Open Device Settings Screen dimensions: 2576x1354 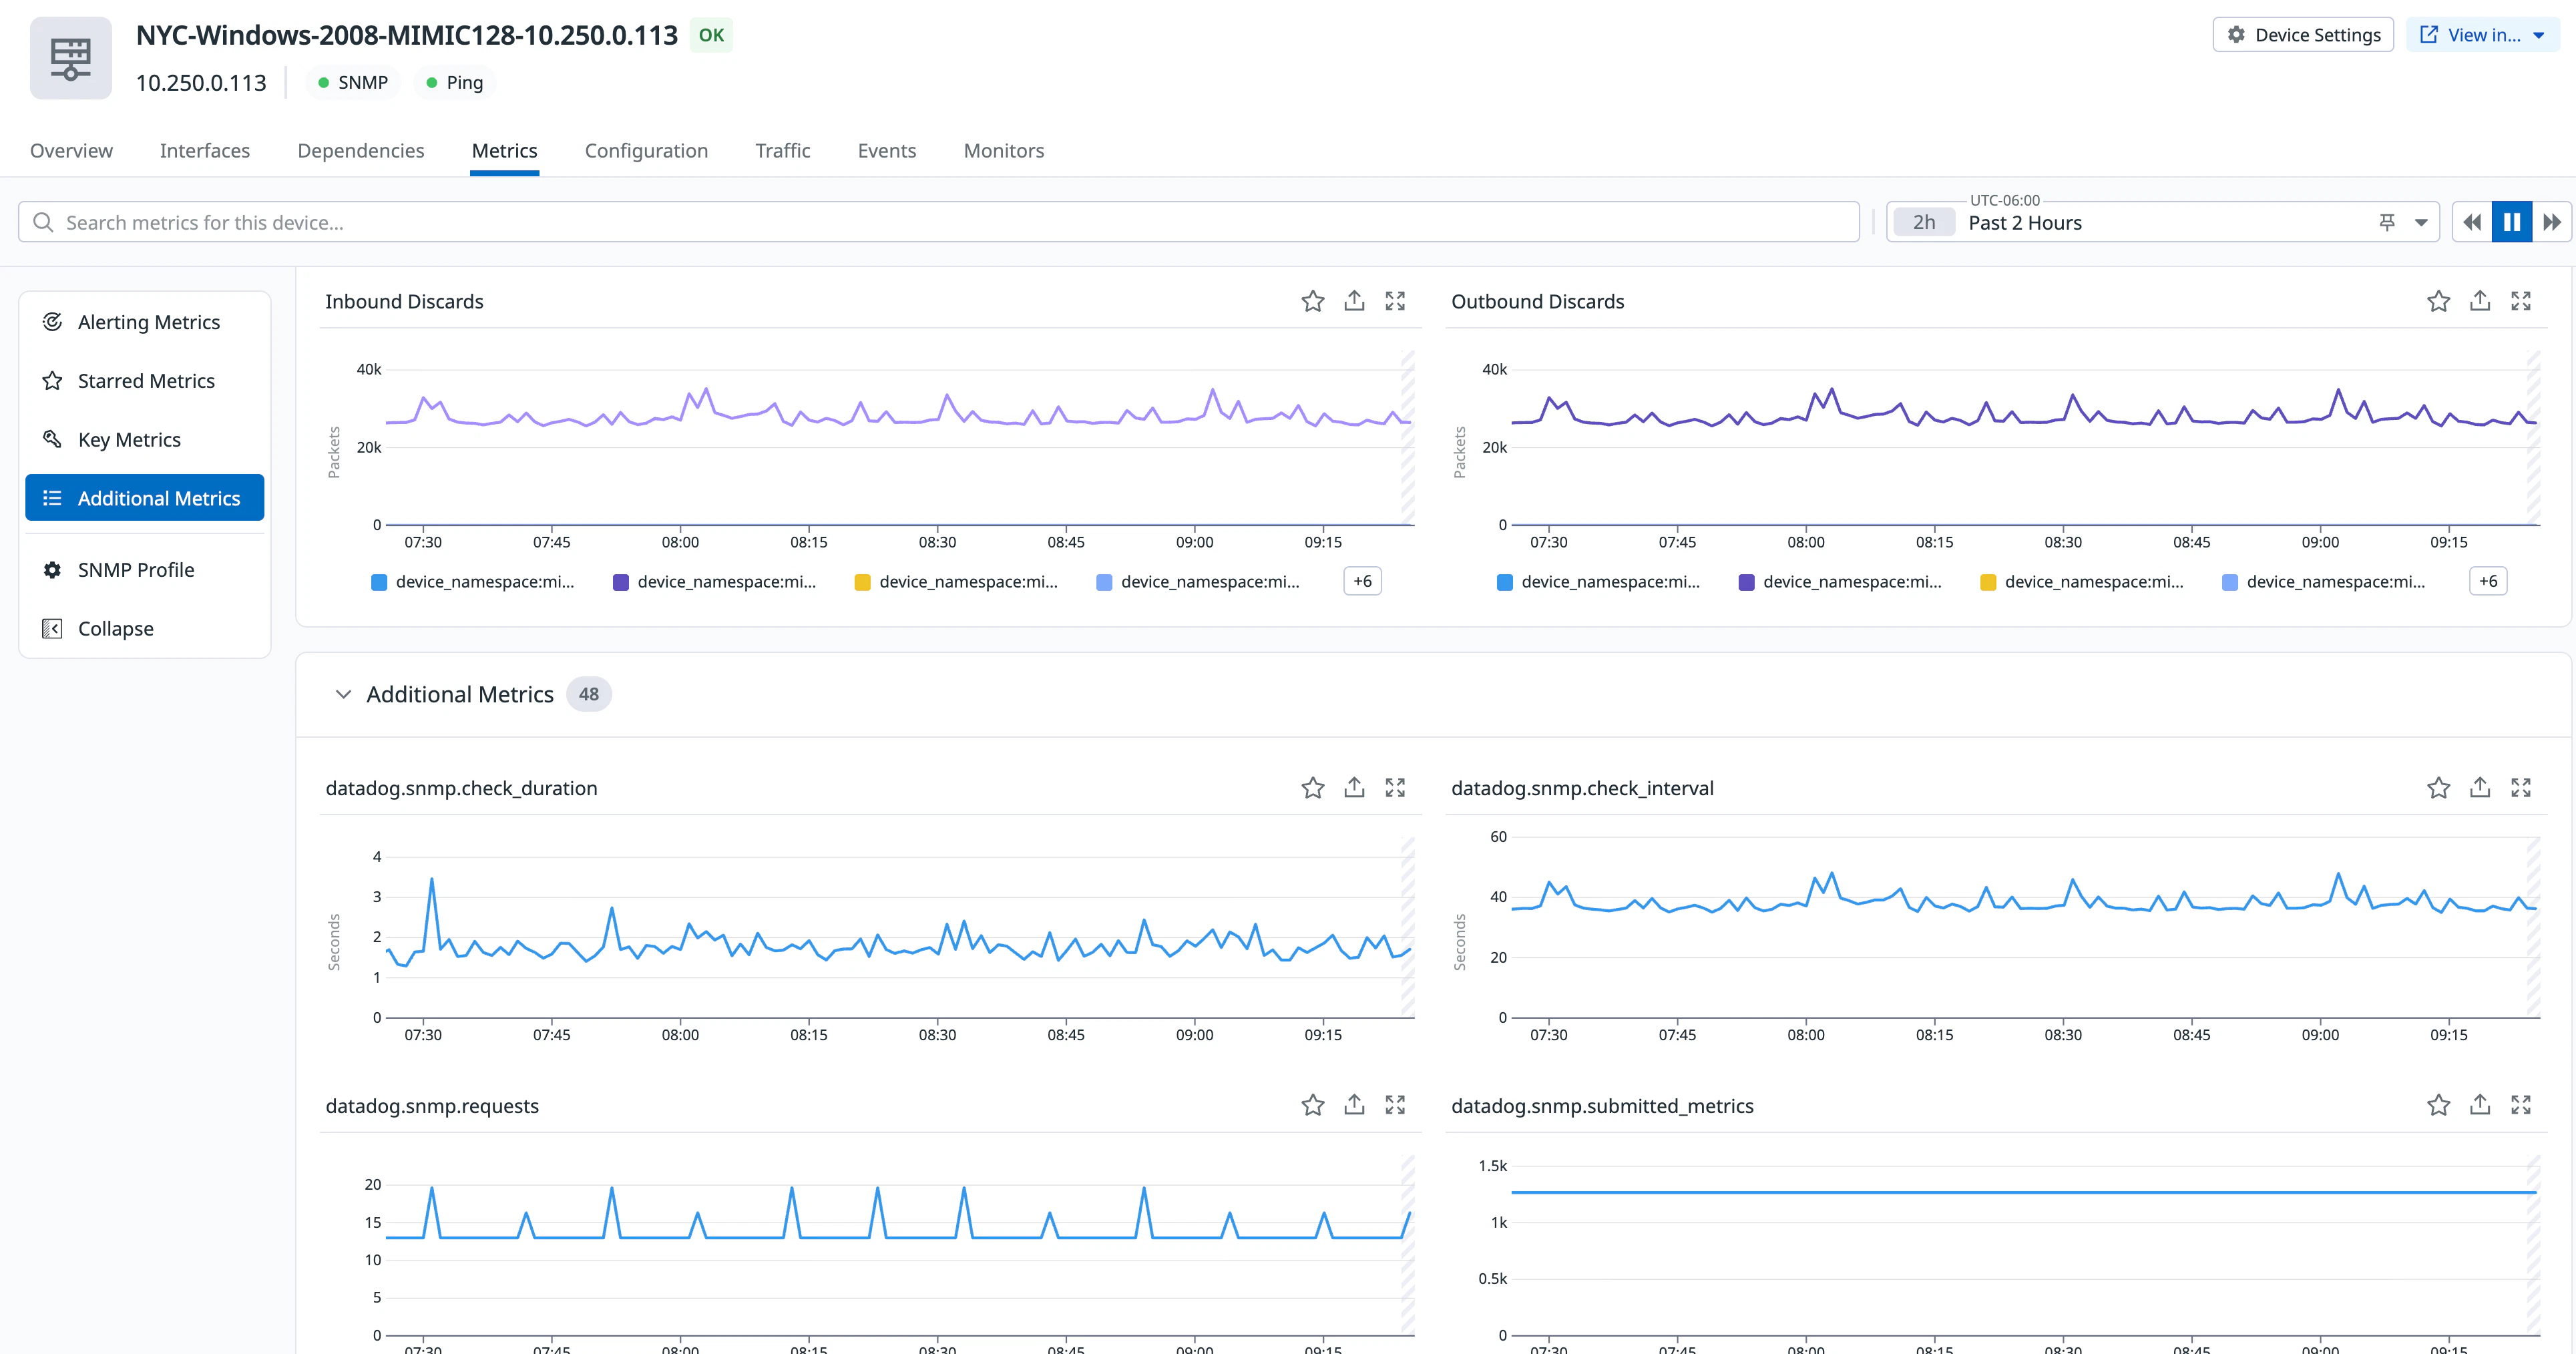(x=2302, y=35)
